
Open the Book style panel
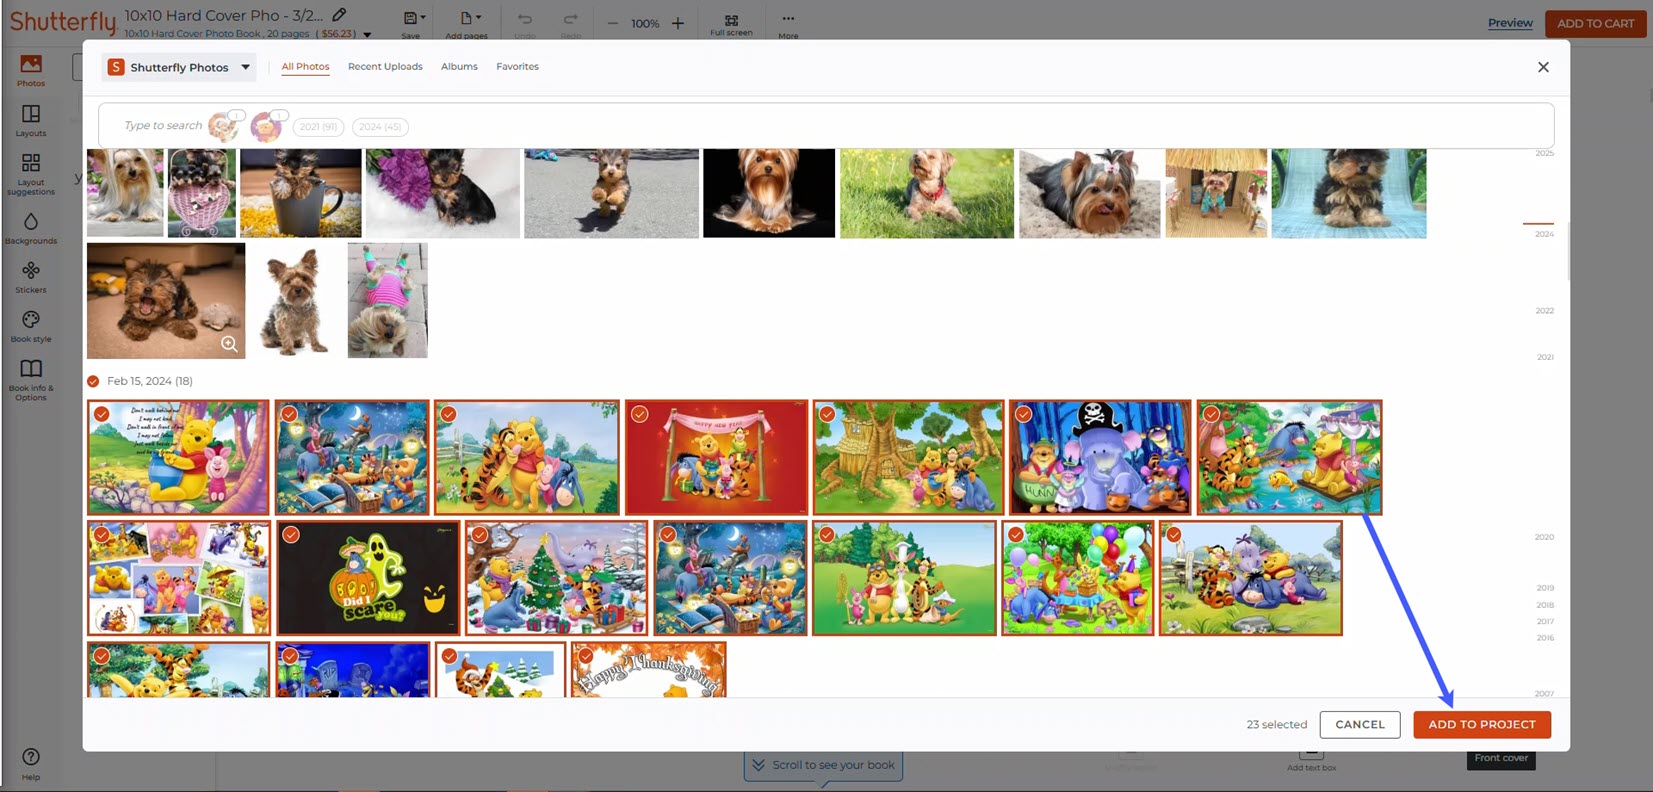[x=31, y=326]
